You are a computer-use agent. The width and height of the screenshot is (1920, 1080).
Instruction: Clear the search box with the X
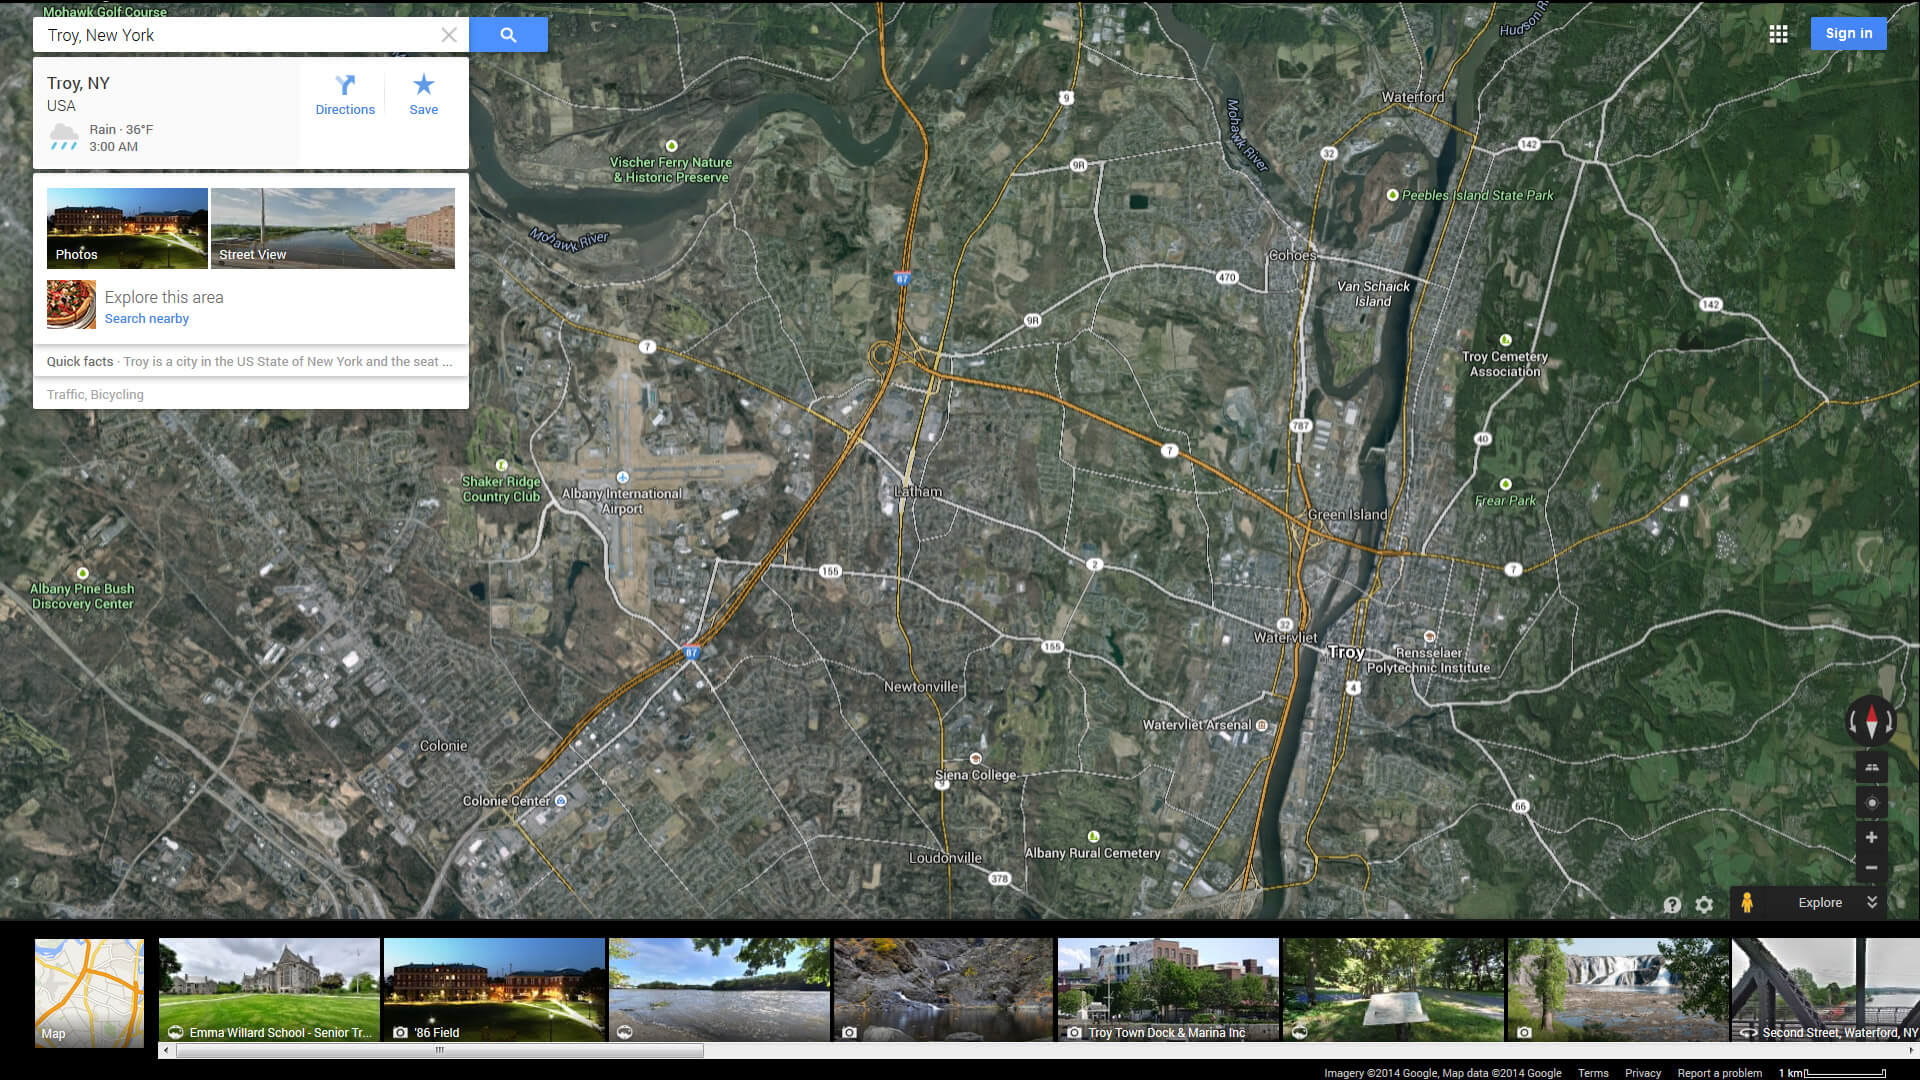coord(449,35)
